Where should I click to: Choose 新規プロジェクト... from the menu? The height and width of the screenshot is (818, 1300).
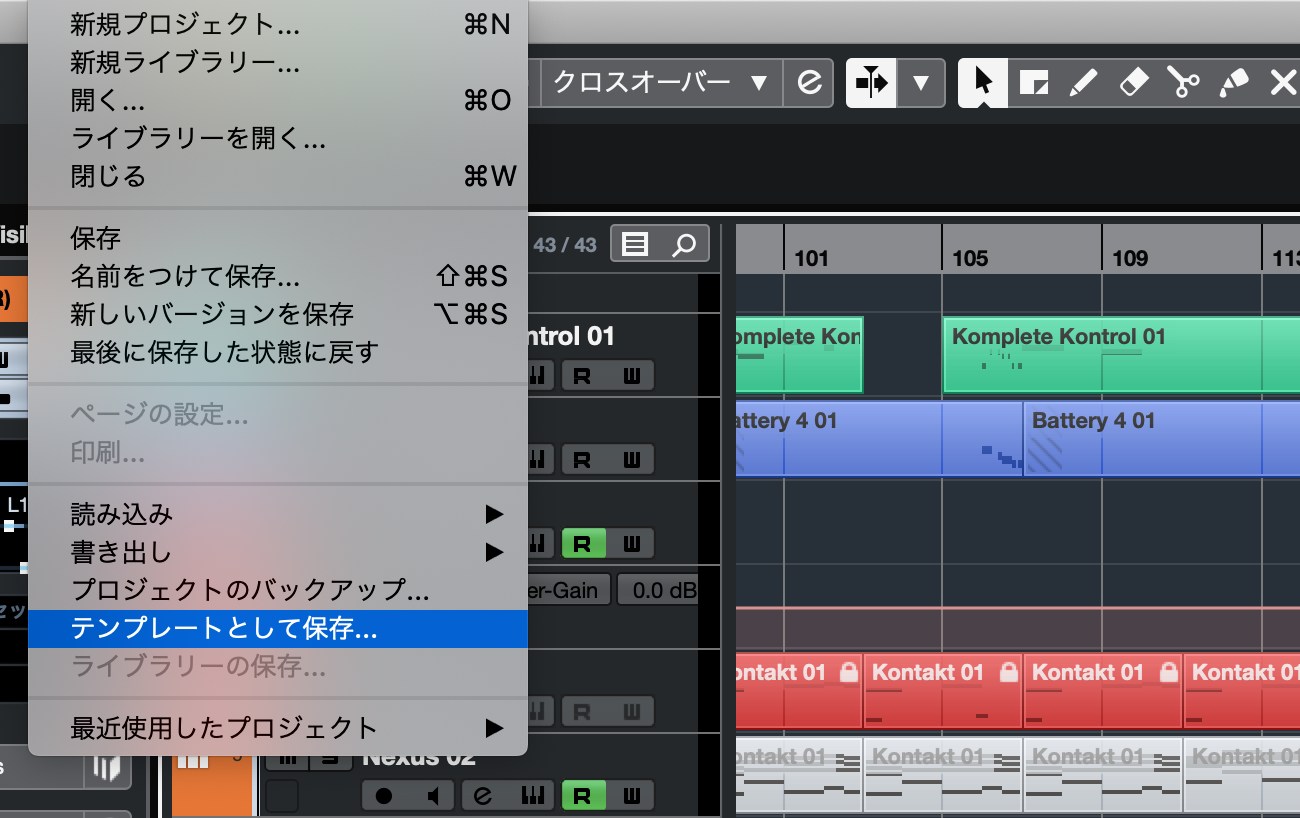pyautogui.click(x=278, y=25)
